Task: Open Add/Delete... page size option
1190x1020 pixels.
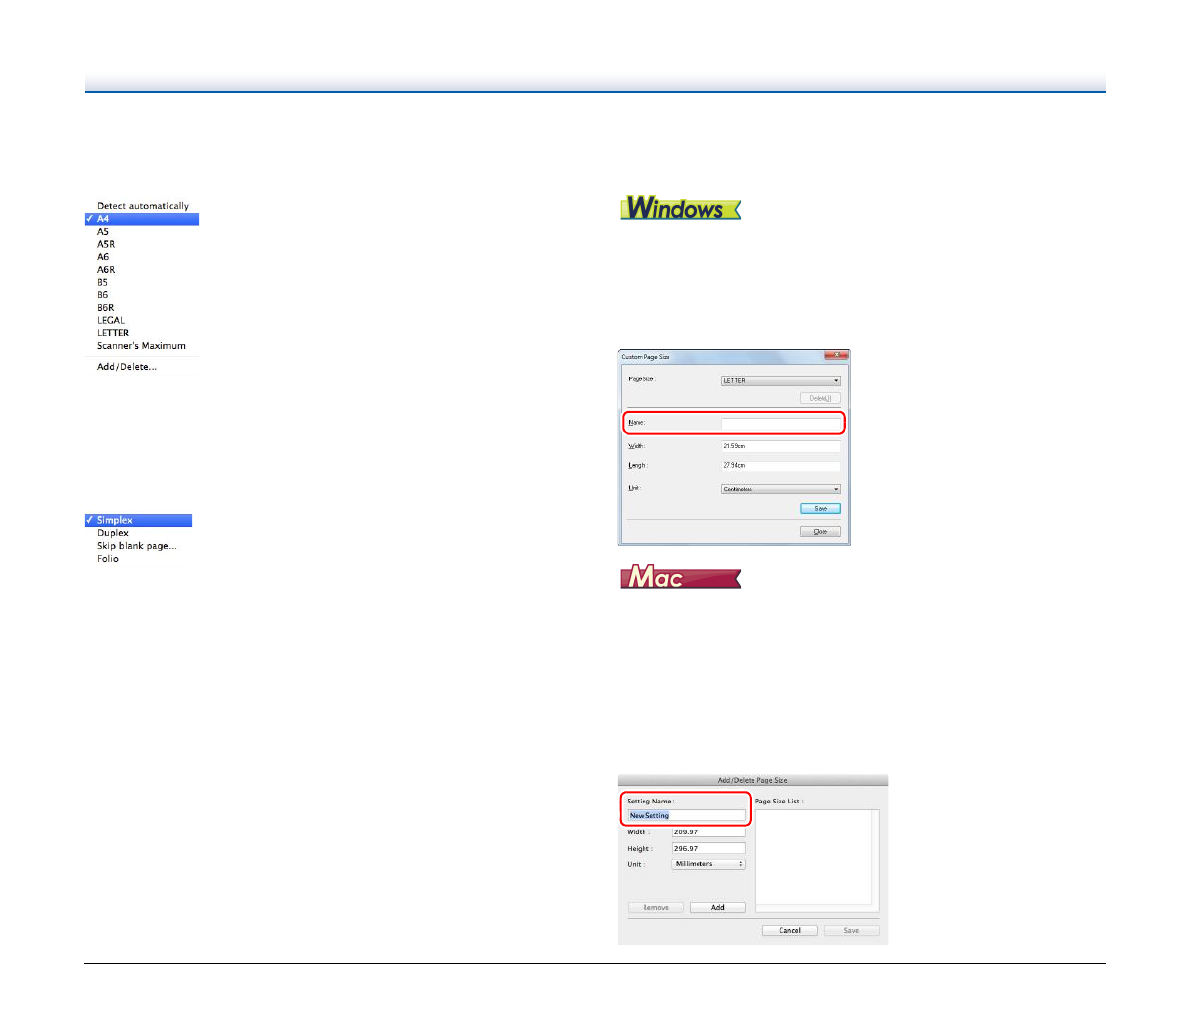Action: click(127, 367)
